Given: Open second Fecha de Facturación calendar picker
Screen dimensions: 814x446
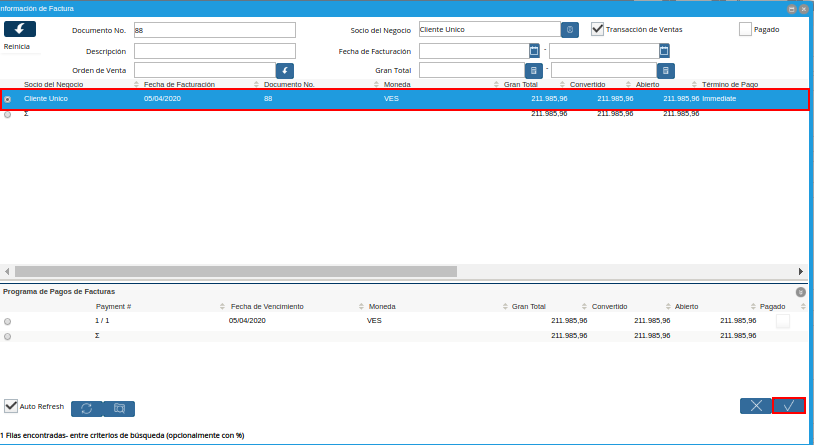Looking at the screenshot, I should [x=664, y=50].
